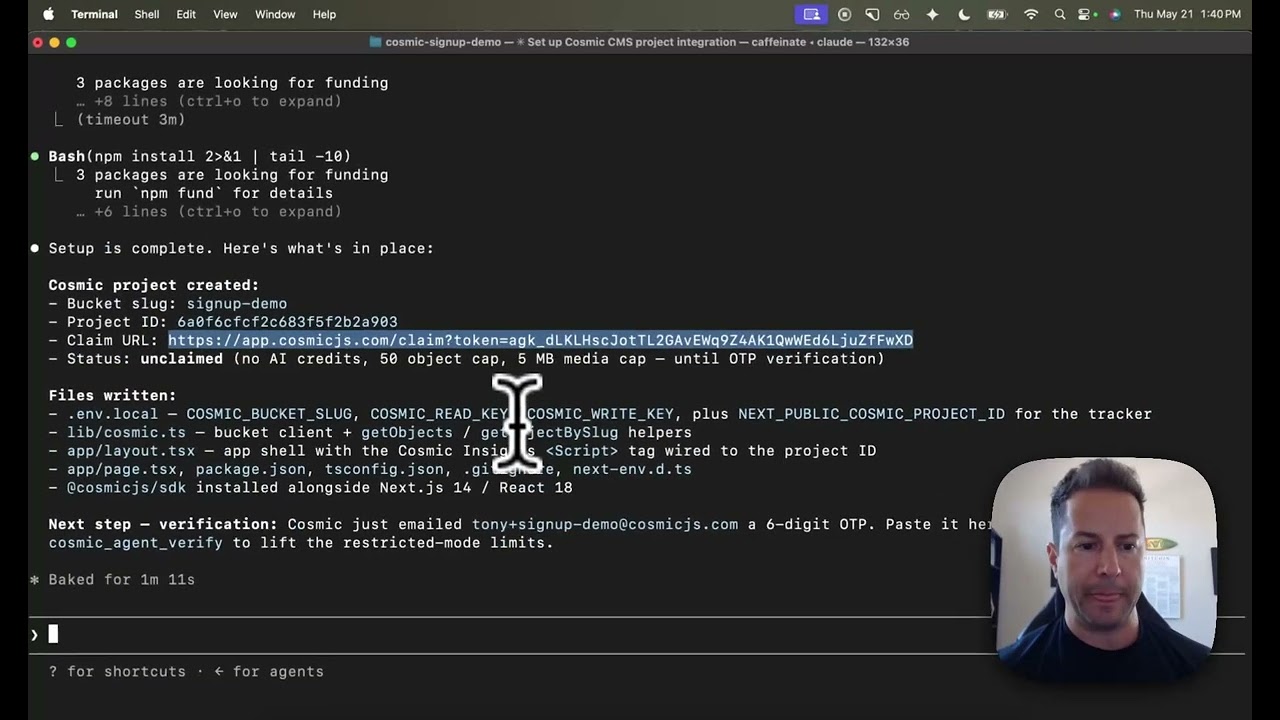This screenshot has width=1280, height=720.
Task: Open the highlighted Cosmic claim URL
Action: (x=540, y=340)
